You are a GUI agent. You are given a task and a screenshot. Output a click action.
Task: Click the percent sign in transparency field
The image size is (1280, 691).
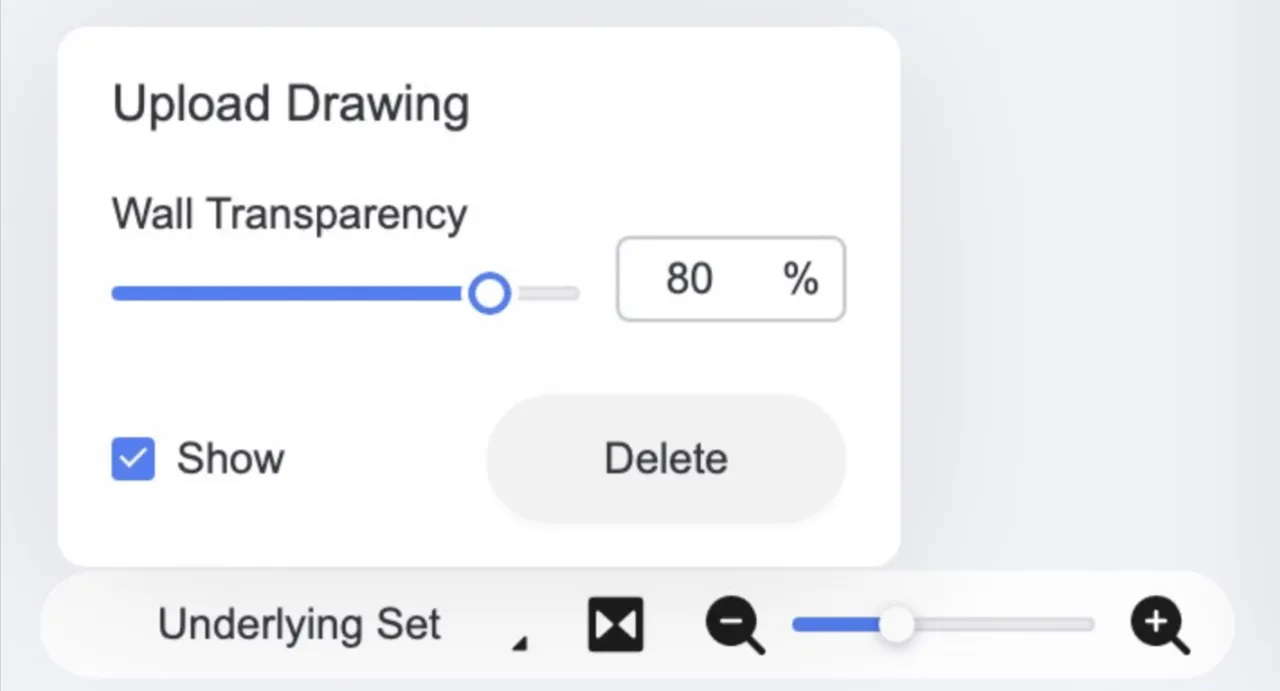tap(801, 279)
